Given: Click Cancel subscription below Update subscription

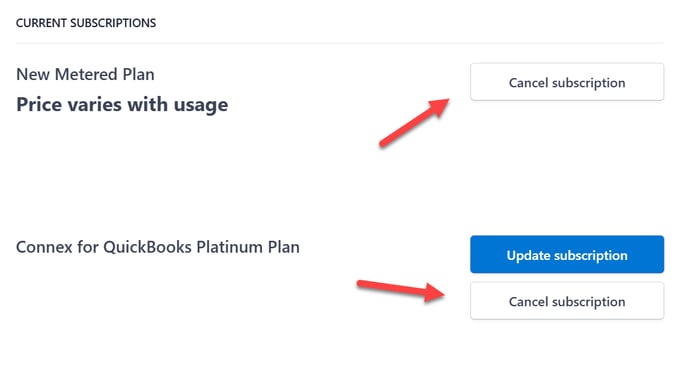Looking at the screenshot, I should 567,301.
